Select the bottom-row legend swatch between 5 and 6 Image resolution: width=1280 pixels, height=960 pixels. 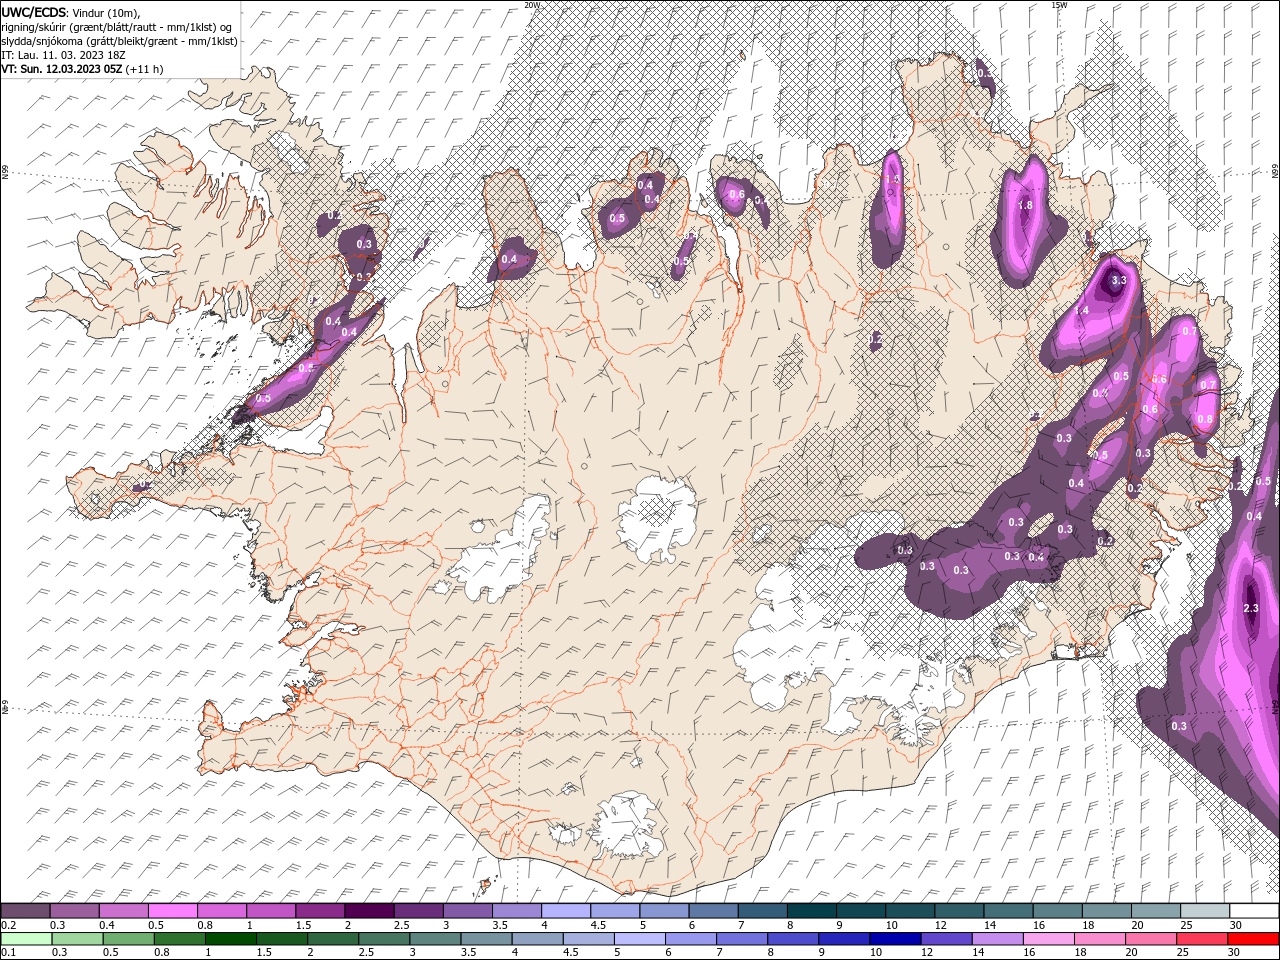[x=641, y=939]
